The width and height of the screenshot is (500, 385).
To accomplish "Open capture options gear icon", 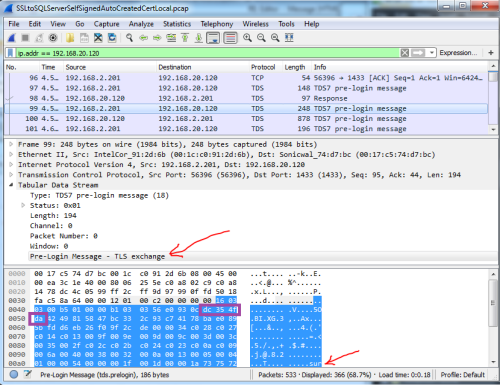I will 53,38.
